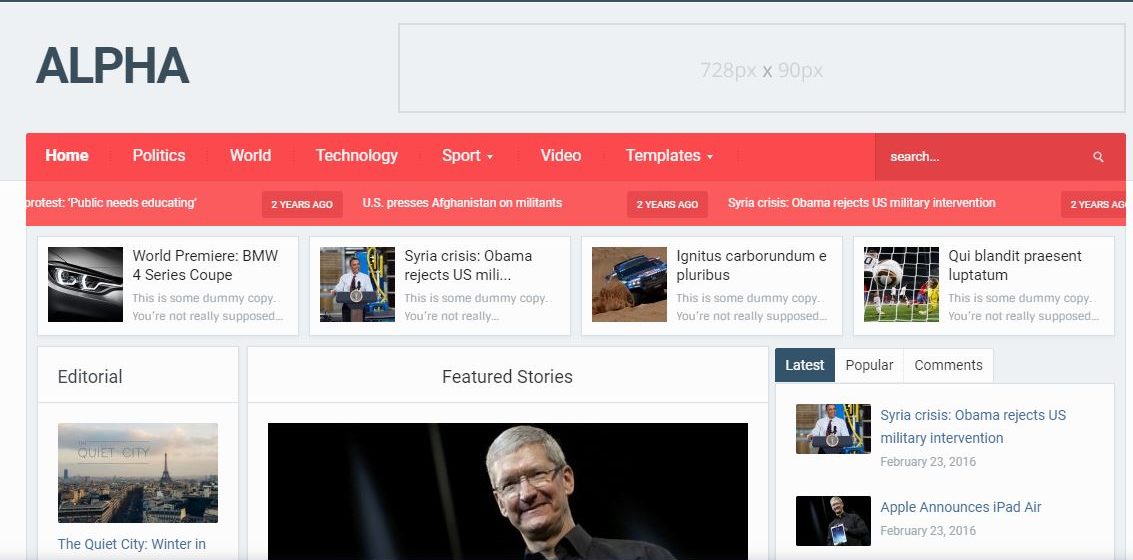Click the Editorial heading
Screen dimensions: 1133x560
(x=90, y=376)
